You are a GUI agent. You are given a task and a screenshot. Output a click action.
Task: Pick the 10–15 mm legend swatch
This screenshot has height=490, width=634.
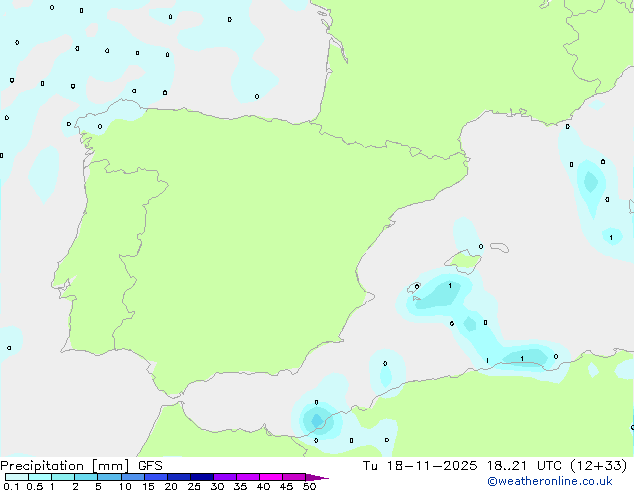(132, 477)
